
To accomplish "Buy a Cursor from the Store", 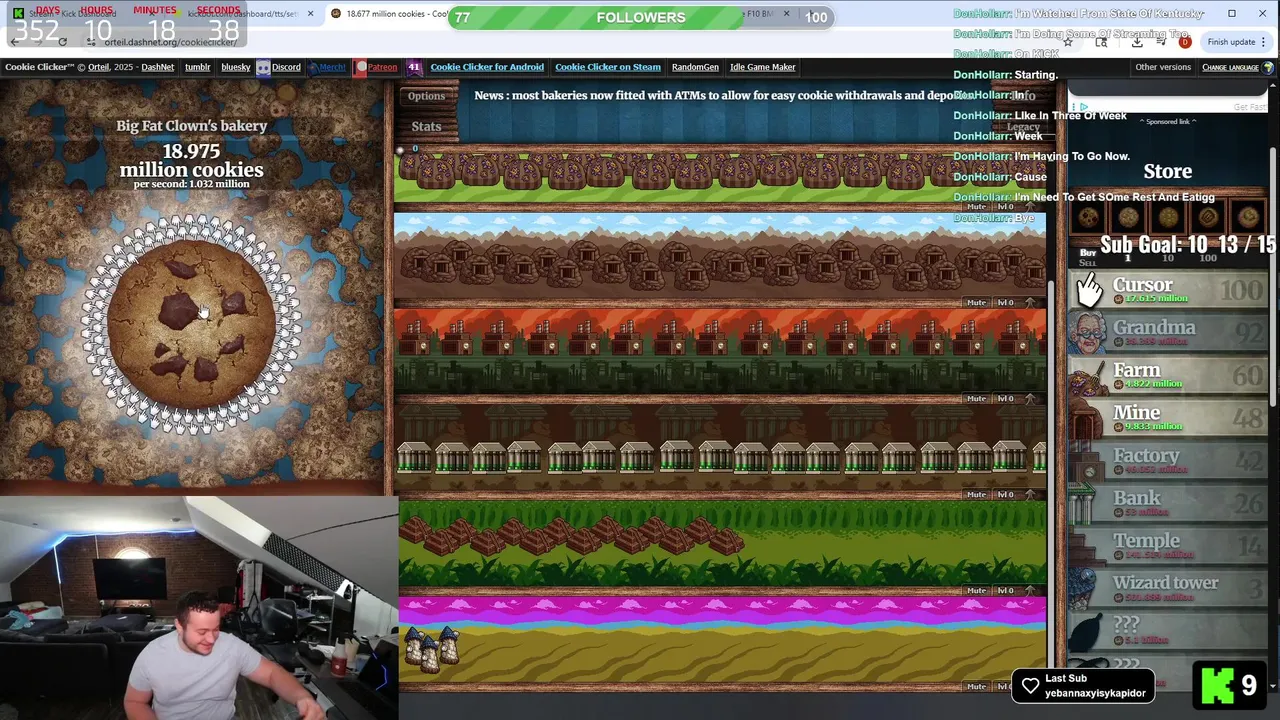I will 1167,290.
